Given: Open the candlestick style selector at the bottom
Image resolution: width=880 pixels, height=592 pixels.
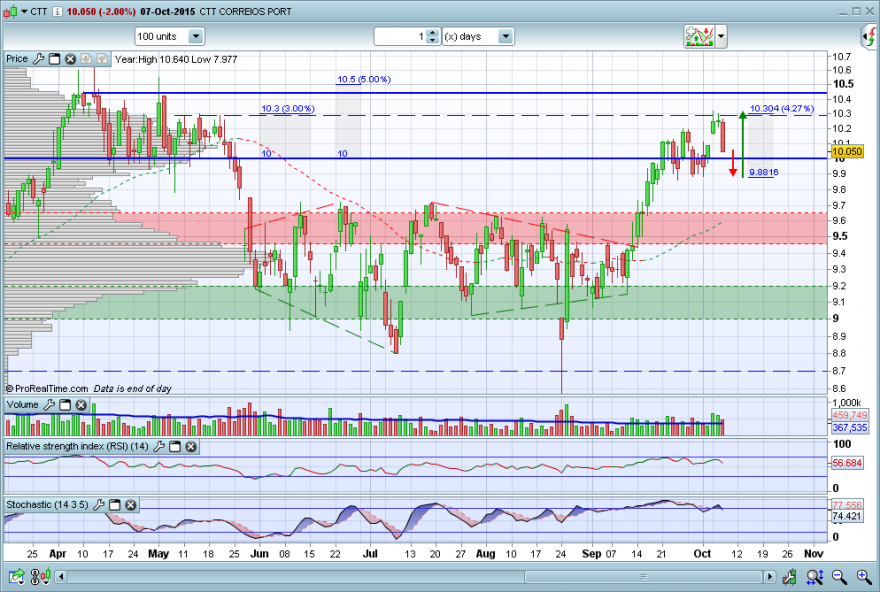Looking at the screenshot, I should click(x=40, y=576).
